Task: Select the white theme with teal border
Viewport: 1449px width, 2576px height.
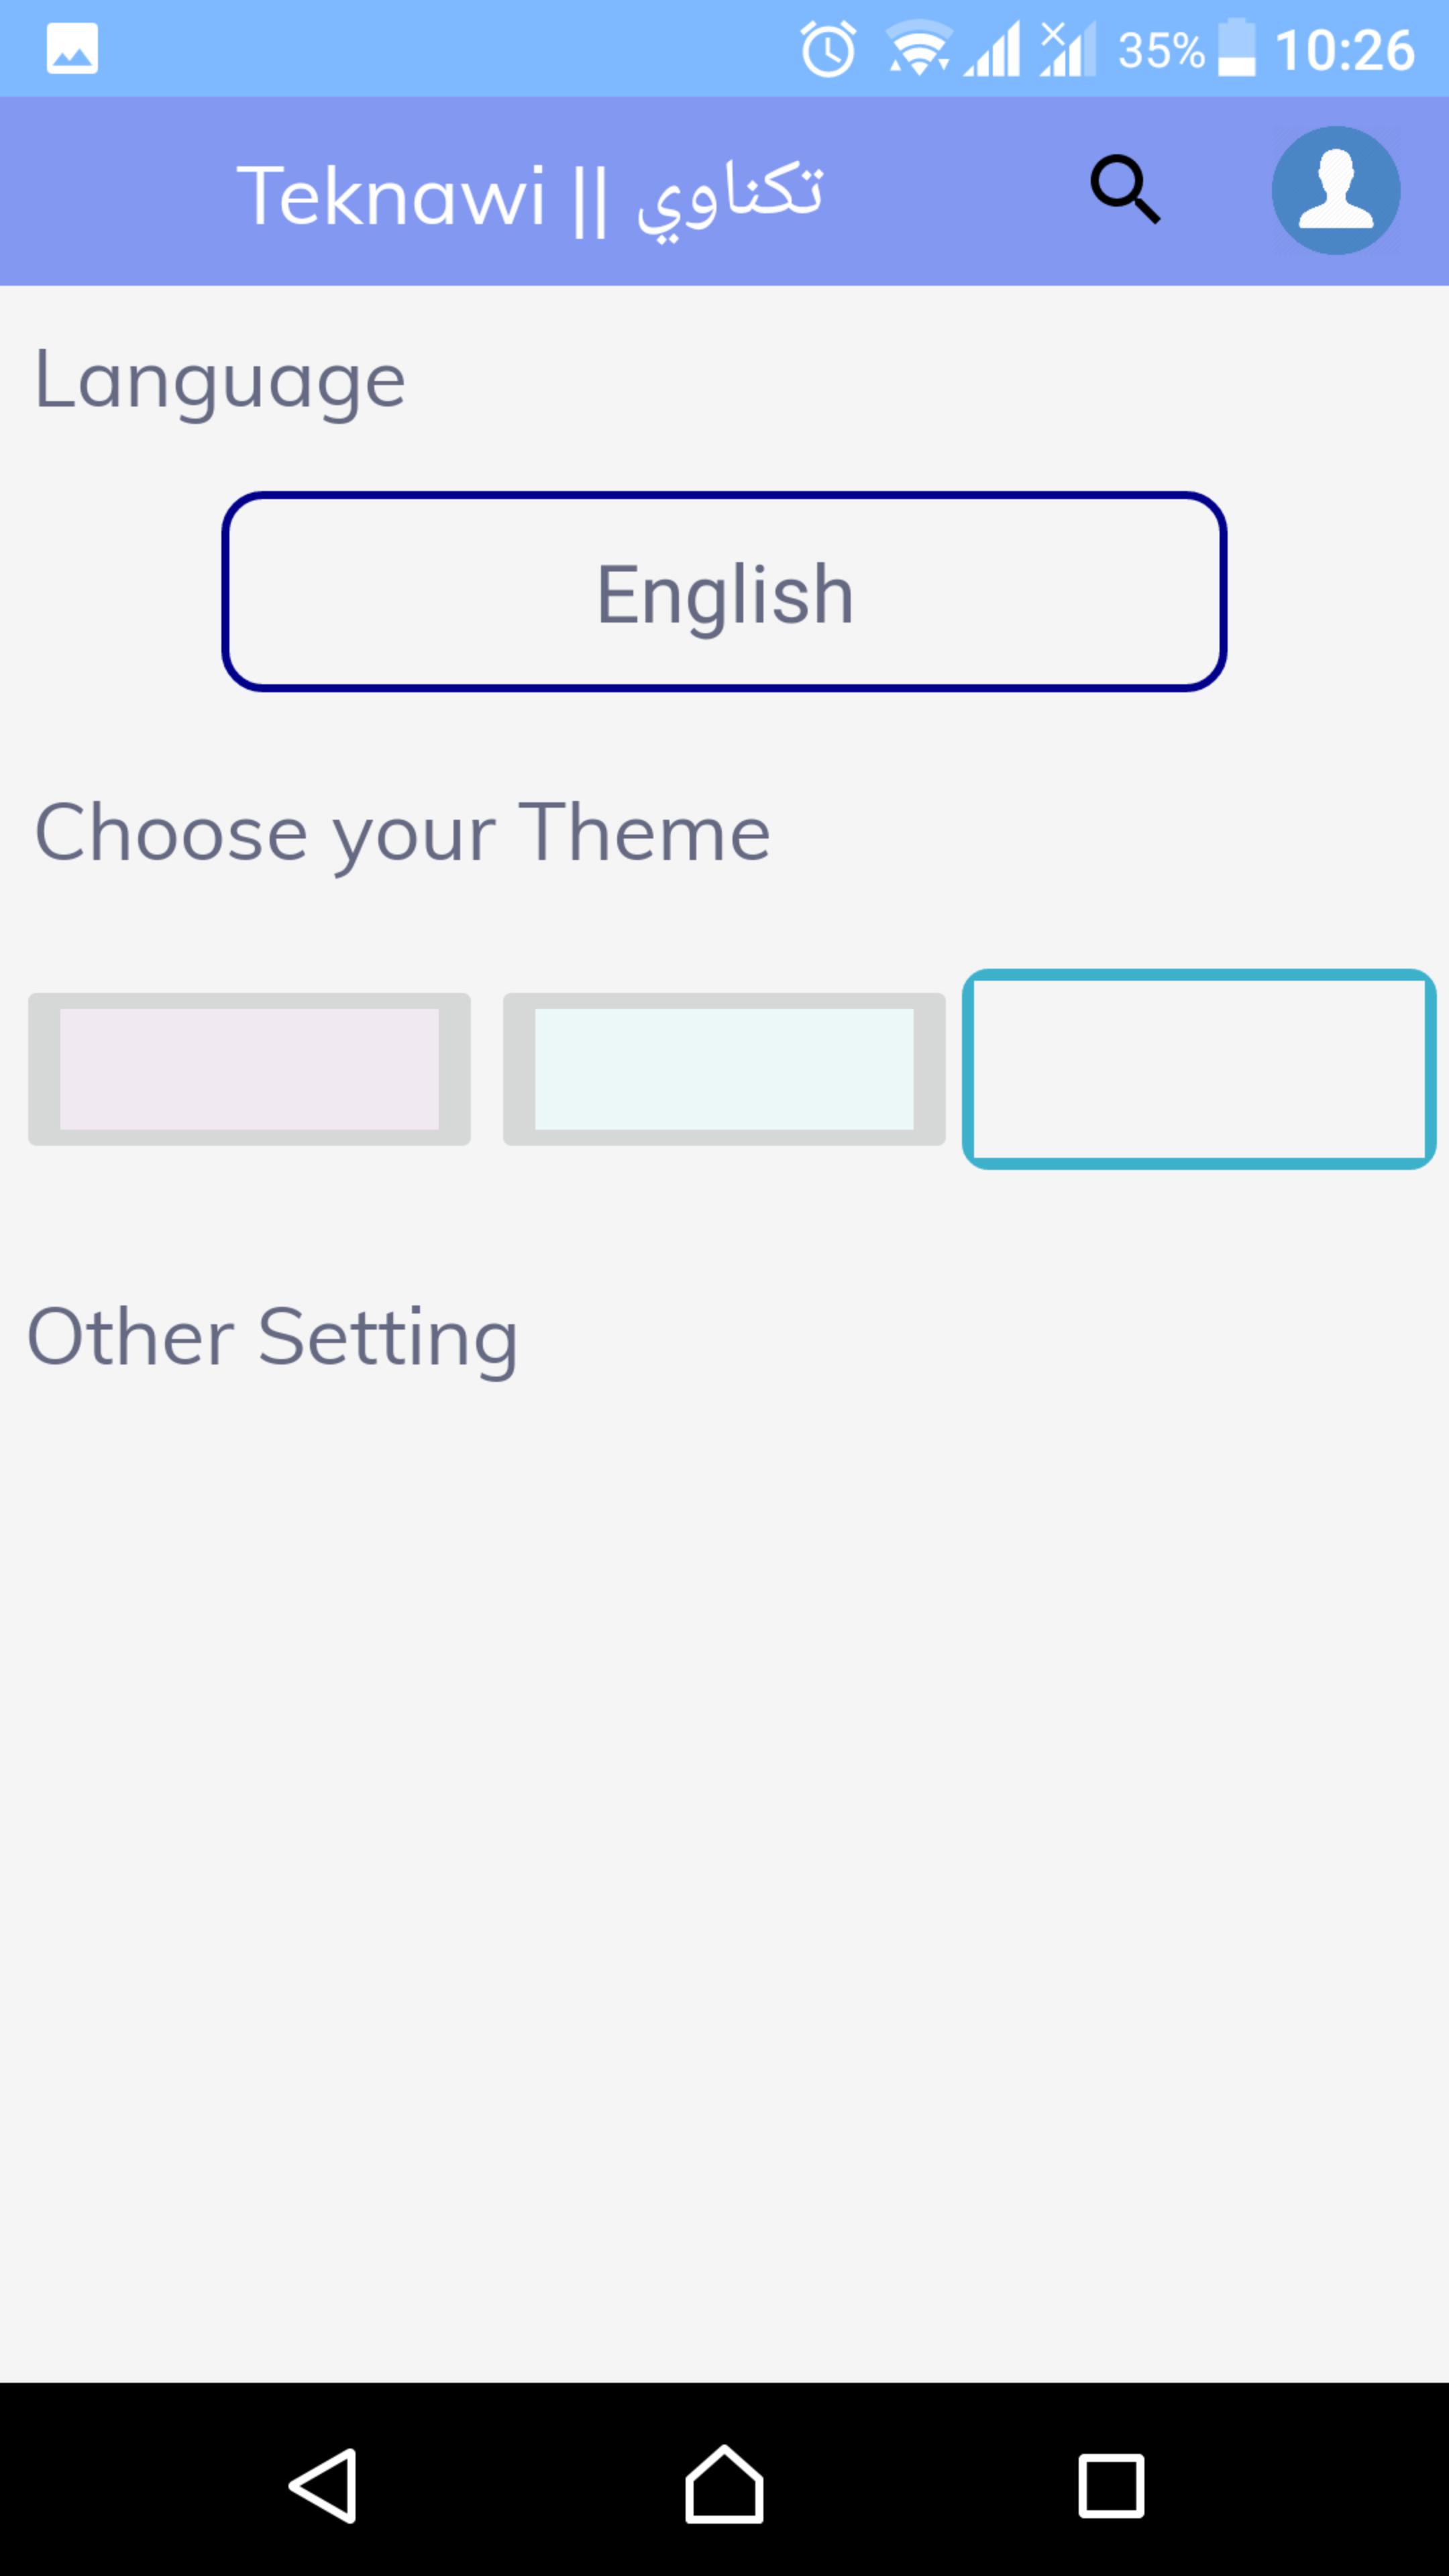Action: [x=1199, y=1069]
